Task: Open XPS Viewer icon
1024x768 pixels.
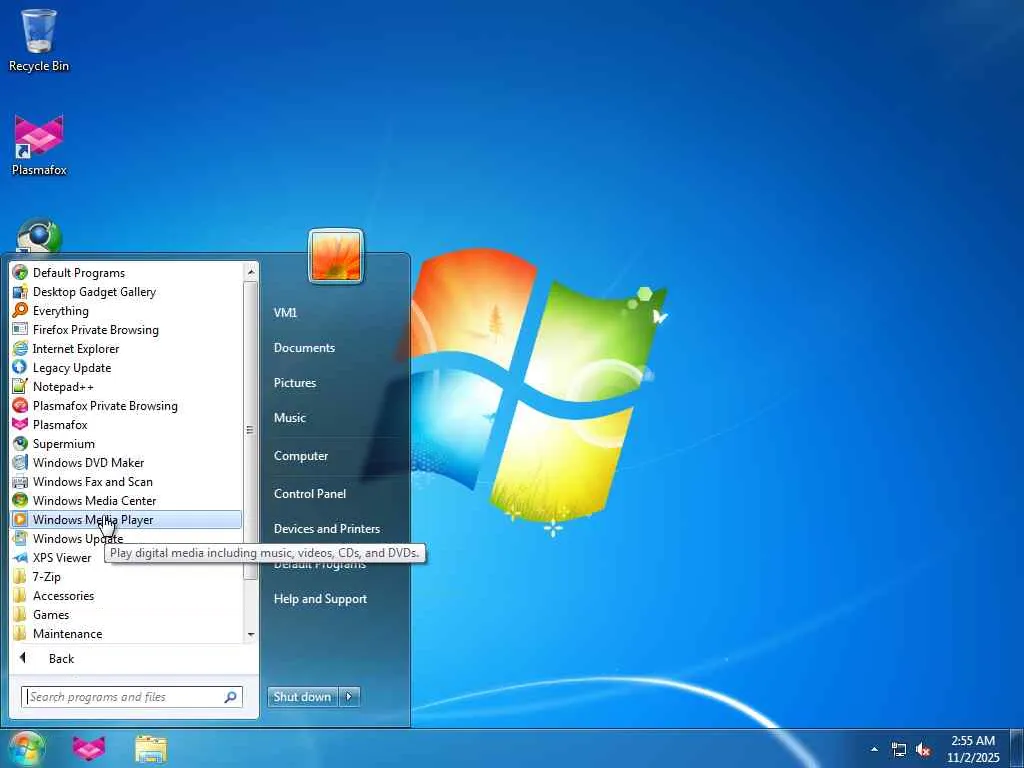Action: pyautogui.click(x=20, y=557)
